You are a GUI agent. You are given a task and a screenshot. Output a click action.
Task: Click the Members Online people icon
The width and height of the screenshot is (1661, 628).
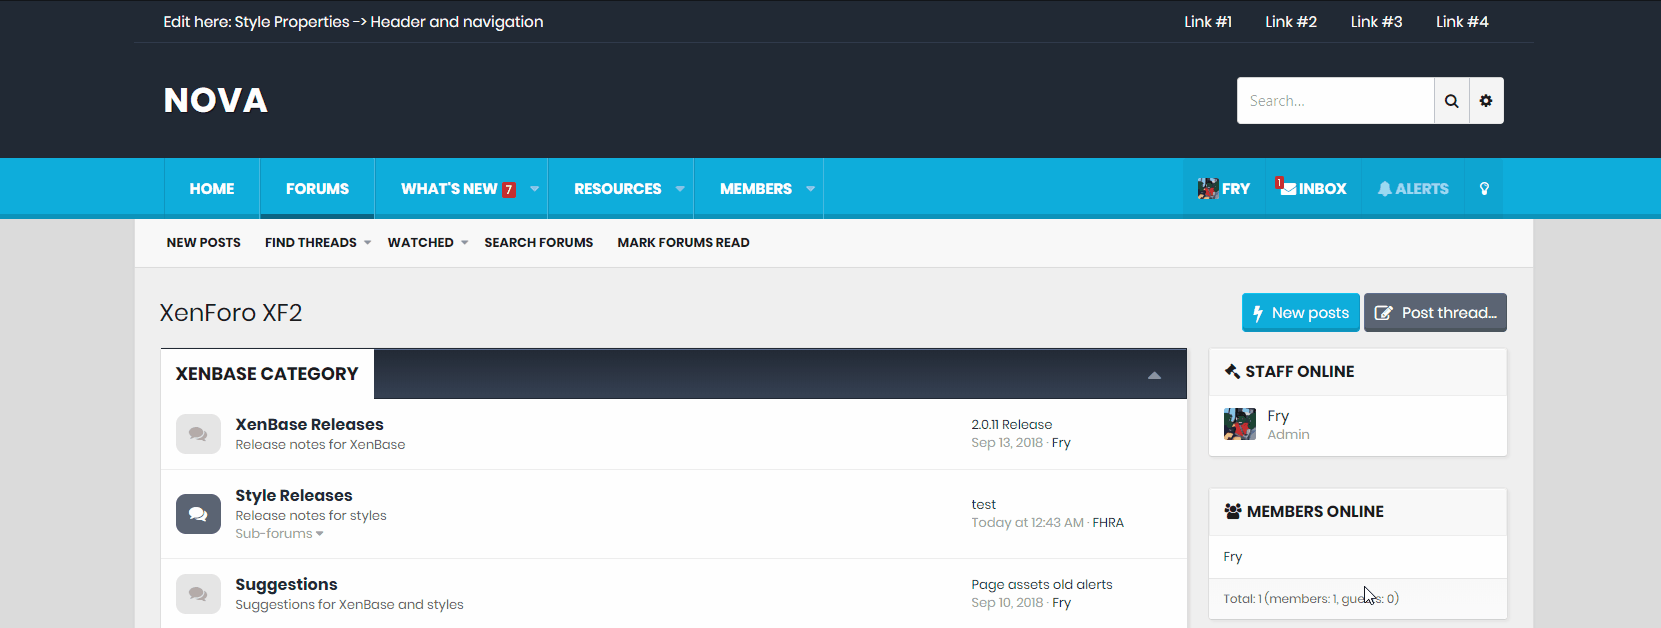pos(1233,511)
